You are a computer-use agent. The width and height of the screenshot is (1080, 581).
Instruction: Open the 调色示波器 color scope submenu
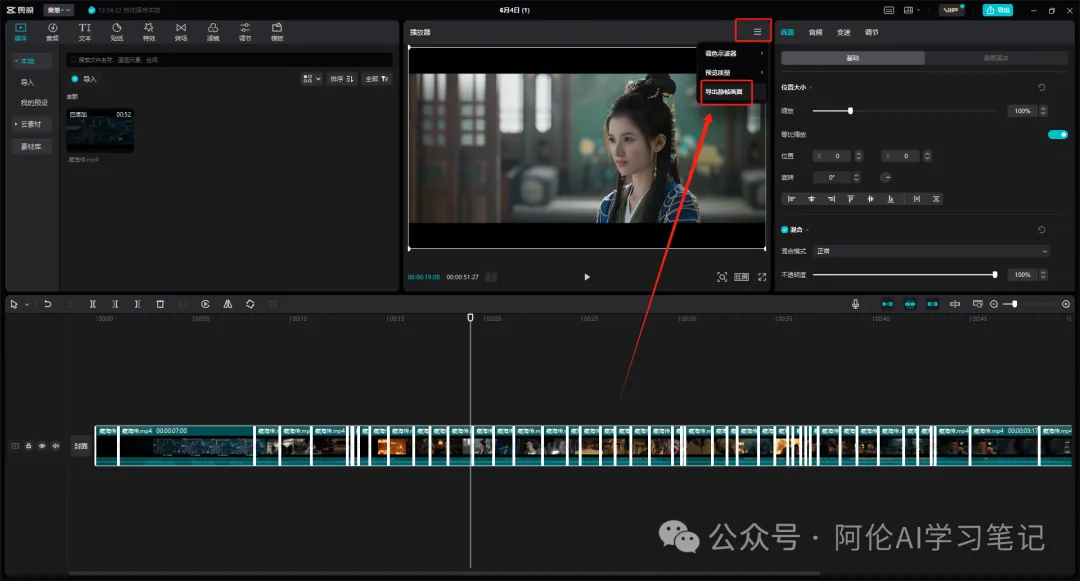pyautogui.click(x=733, y=54)
